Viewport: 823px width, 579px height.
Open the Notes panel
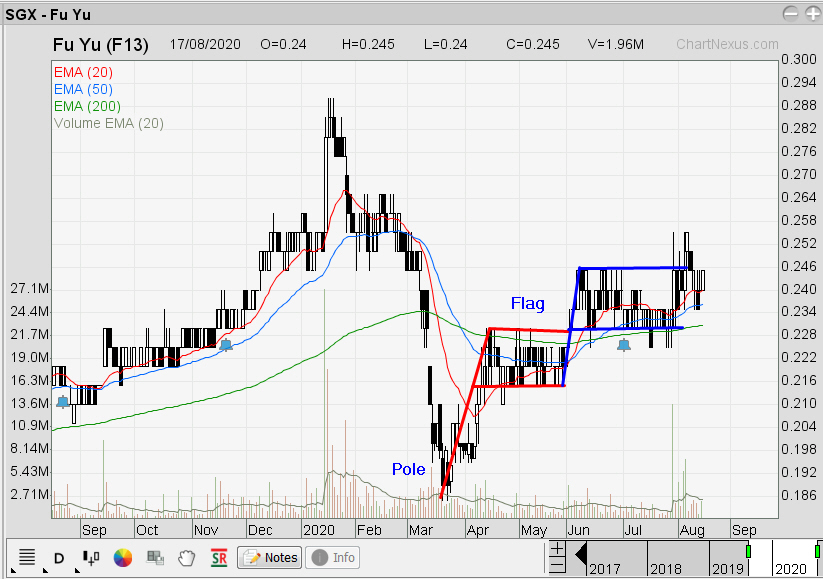coord(270,557)
